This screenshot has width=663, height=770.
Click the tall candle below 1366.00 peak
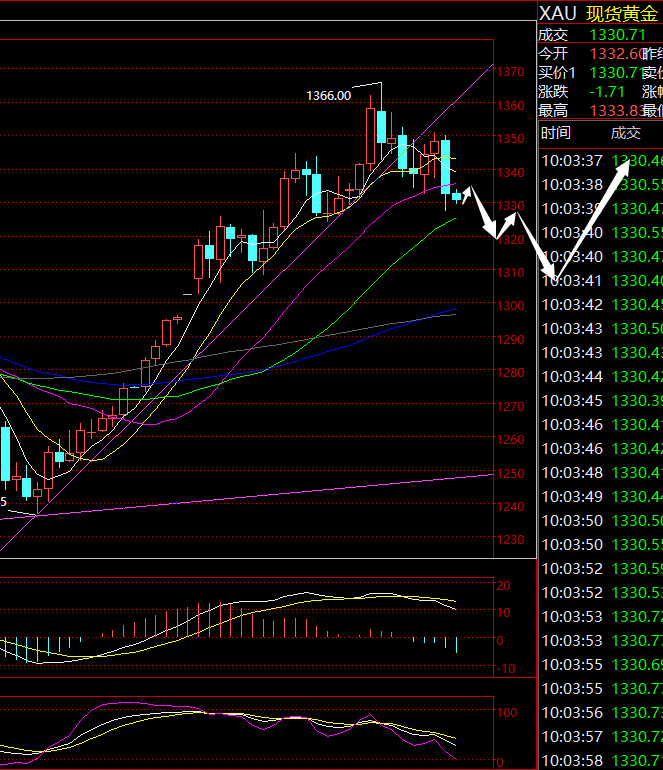click(371, 134)
